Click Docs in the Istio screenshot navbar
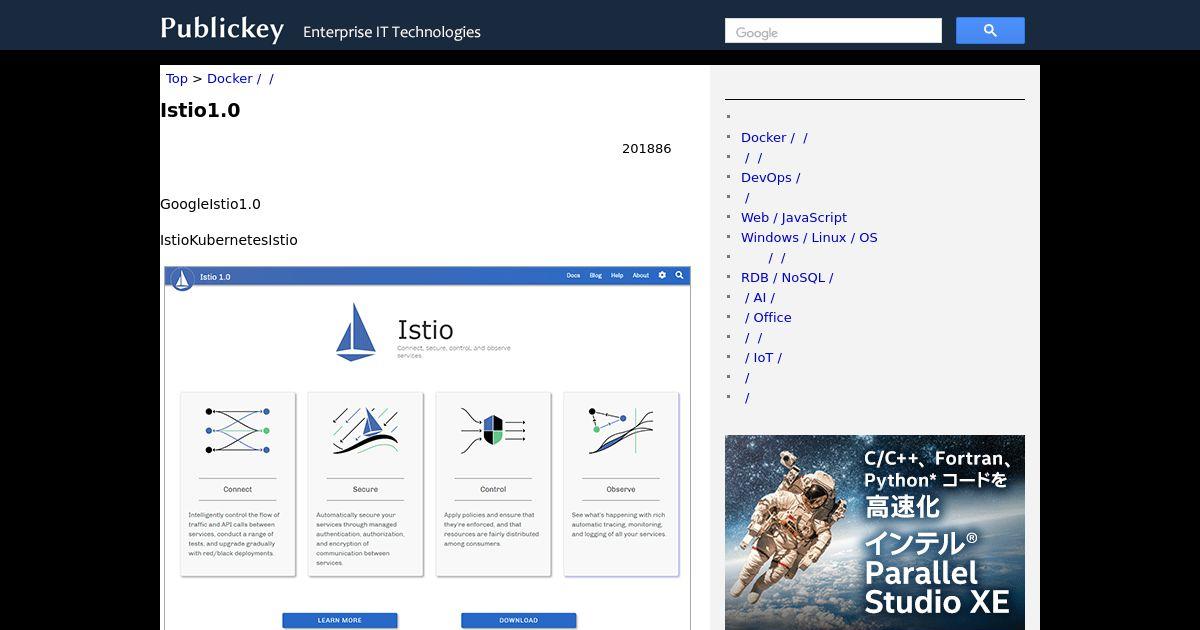 click(573, 275)
